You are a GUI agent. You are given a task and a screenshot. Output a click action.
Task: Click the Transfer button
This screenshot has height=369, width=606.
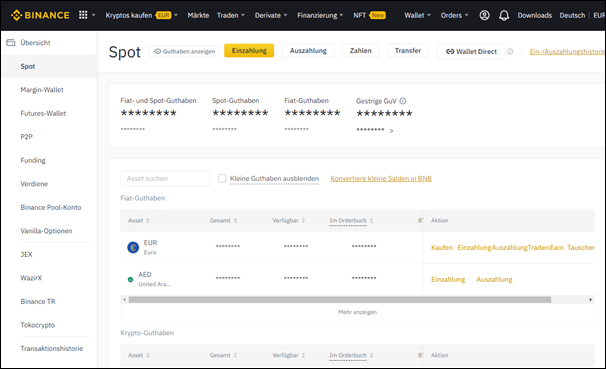click(x=408, y=51)
